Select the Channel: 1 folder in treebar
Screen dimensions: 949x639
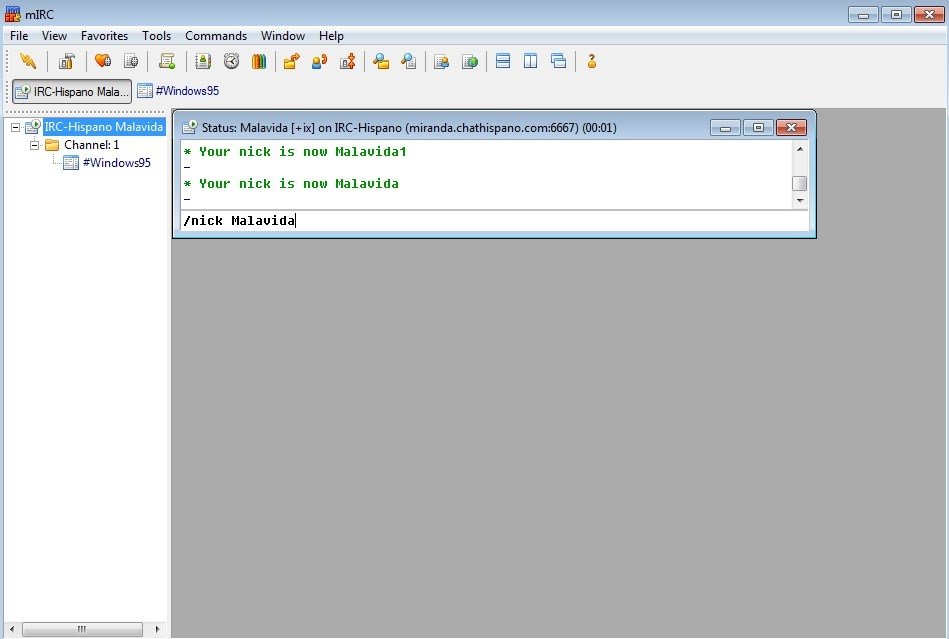(x=91, y=145)
